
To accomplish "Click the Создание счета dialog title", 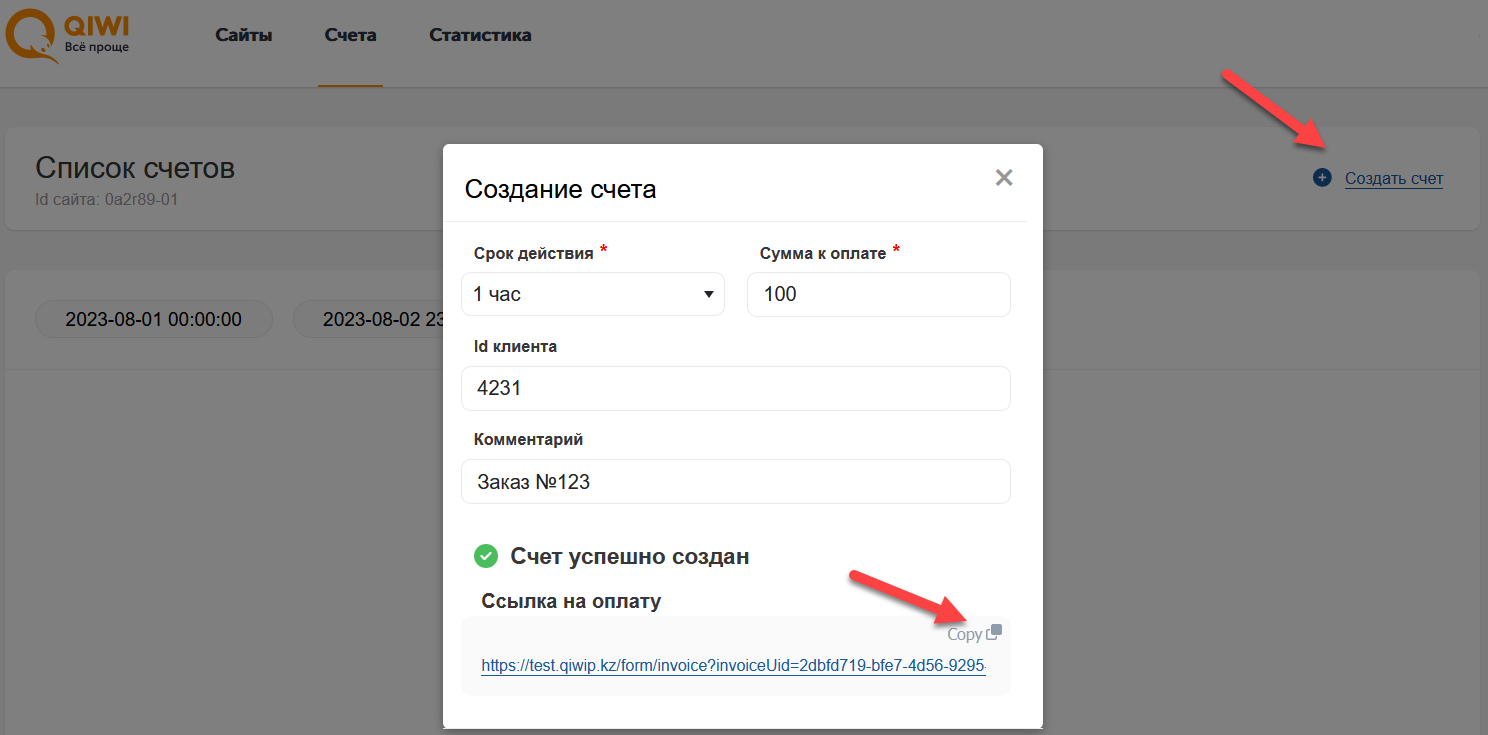I will (561, 189).
